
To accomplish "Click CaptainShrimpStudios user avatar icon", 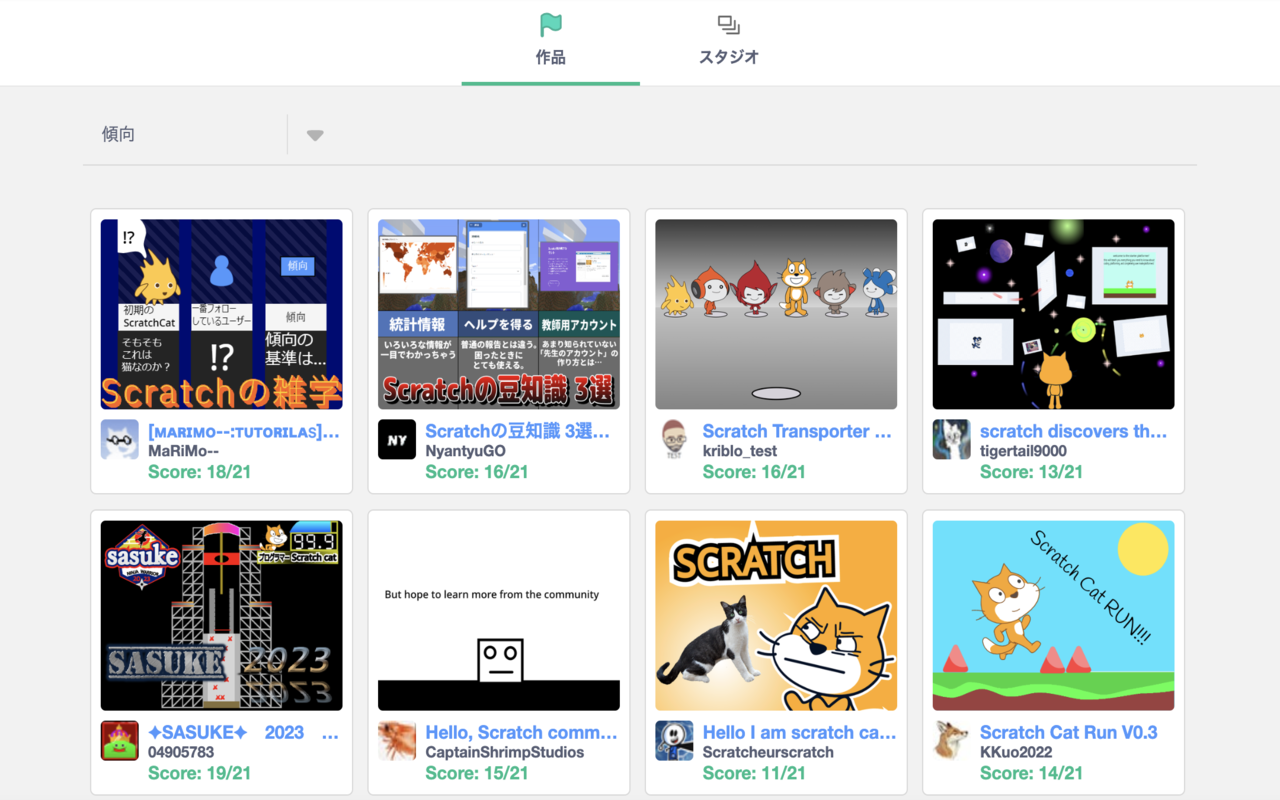I will pos(397,741).
